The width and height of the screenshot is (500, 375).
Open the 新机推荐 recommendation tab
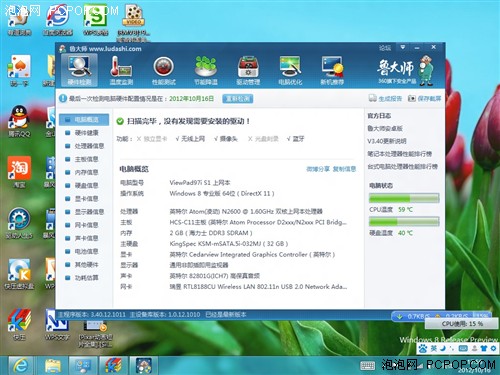coord(332,70)
